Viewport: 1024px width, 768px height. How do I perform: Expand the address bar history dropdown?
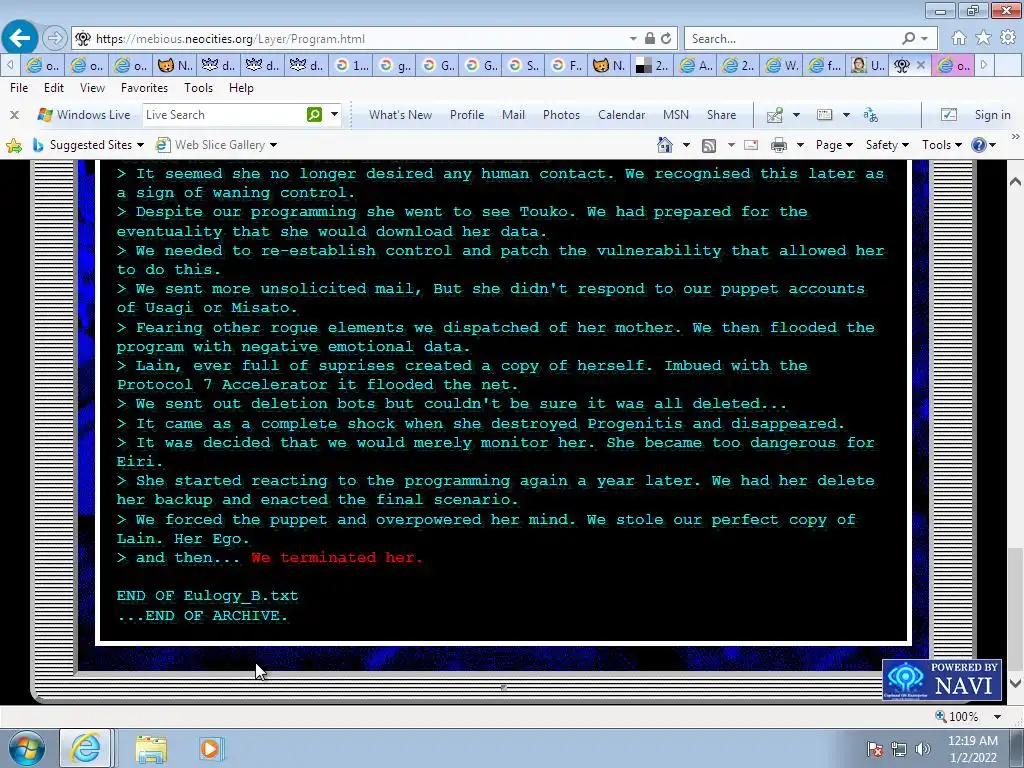633,39
